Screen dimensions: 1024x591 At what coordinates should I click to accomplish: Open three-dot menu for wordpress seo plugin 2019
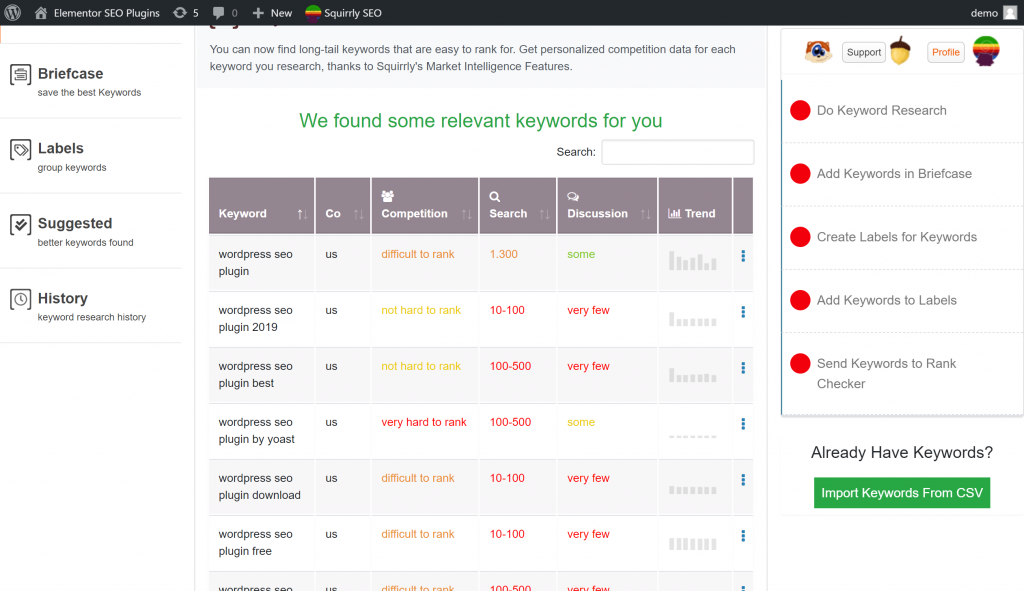[x=743, y=312]
